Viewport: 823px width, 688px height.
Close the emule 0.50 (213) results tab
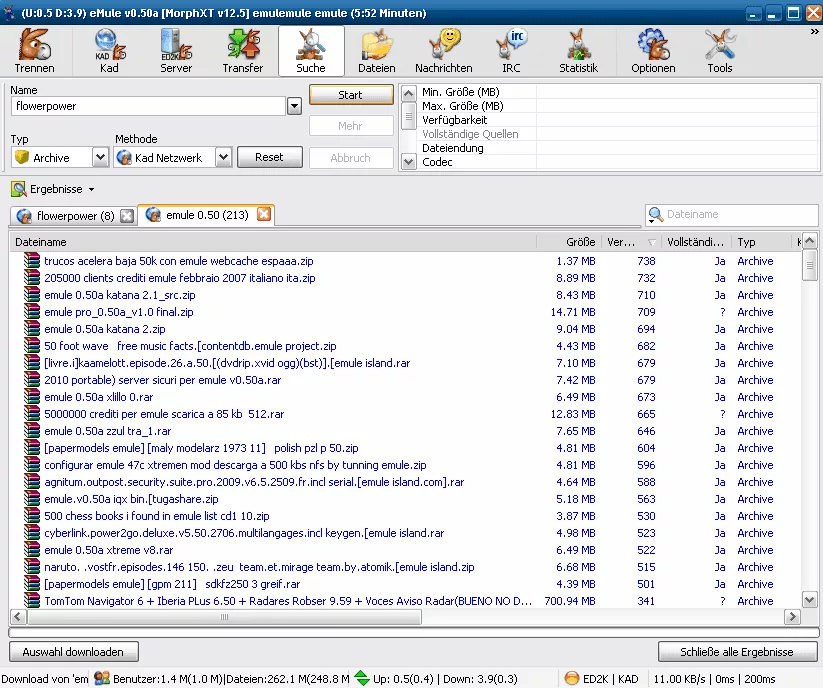(x=264, y=214)
